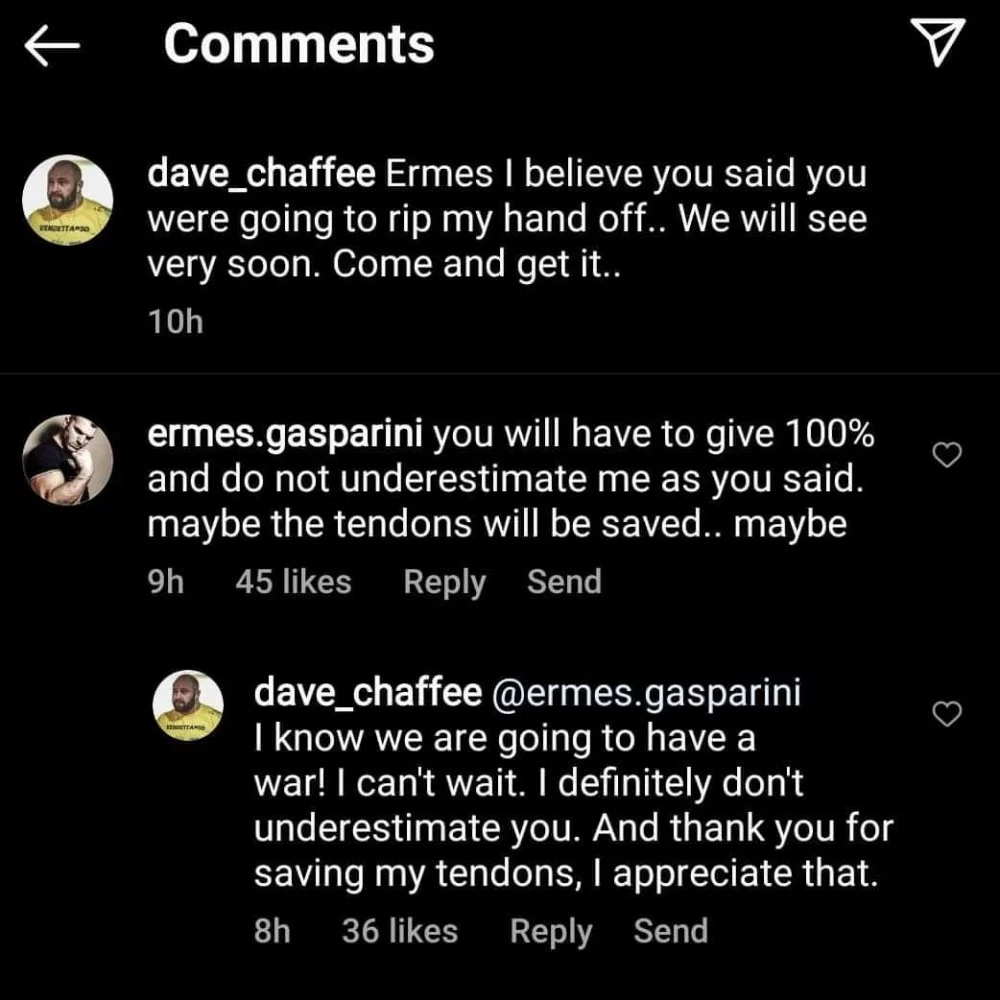The height and width of the screenshot is (1000, 1000).
Task: Like the ermes.gasparini comment with heart
Action: [946, 456]
